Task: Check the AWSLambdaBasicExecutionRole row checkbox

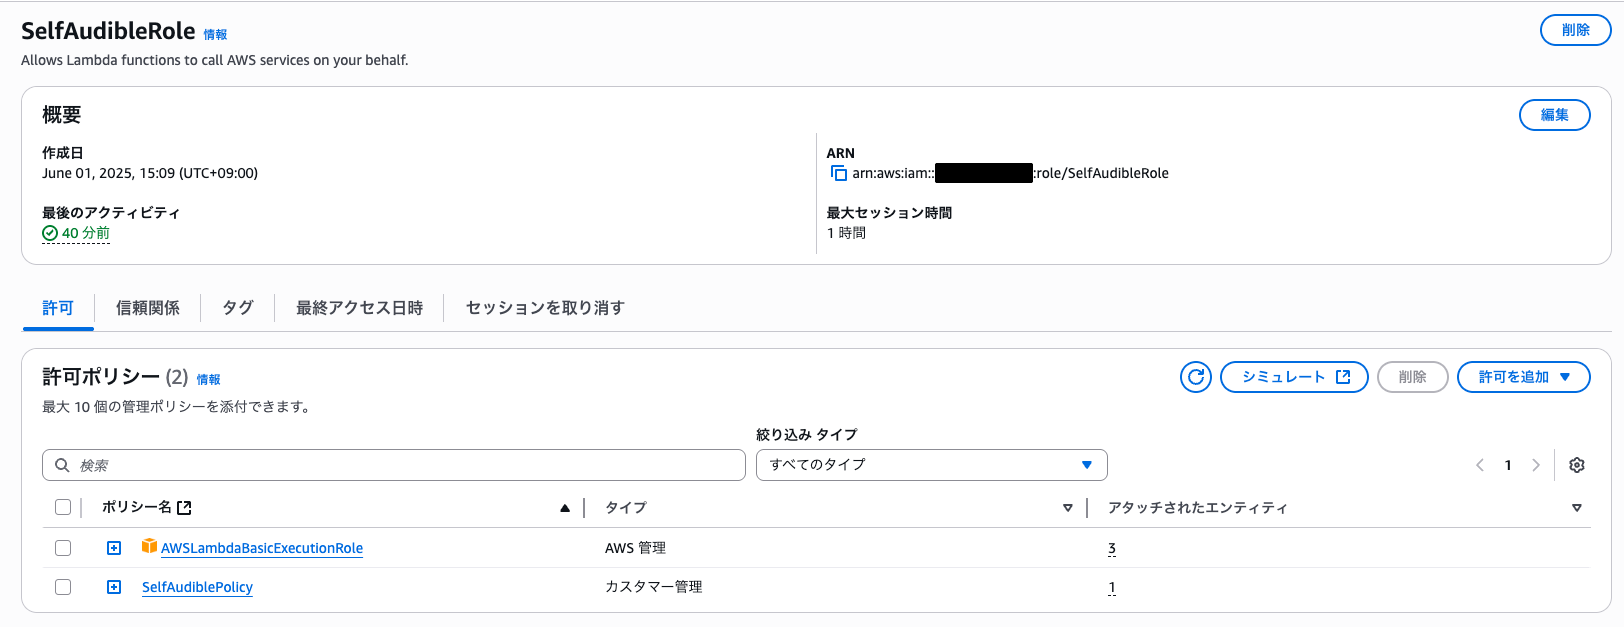Action: [x=63, y=548]
